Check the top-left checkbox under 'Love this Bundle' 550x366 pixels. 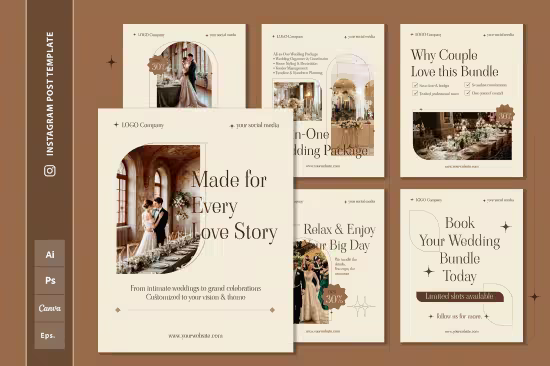tap(415, 85)
